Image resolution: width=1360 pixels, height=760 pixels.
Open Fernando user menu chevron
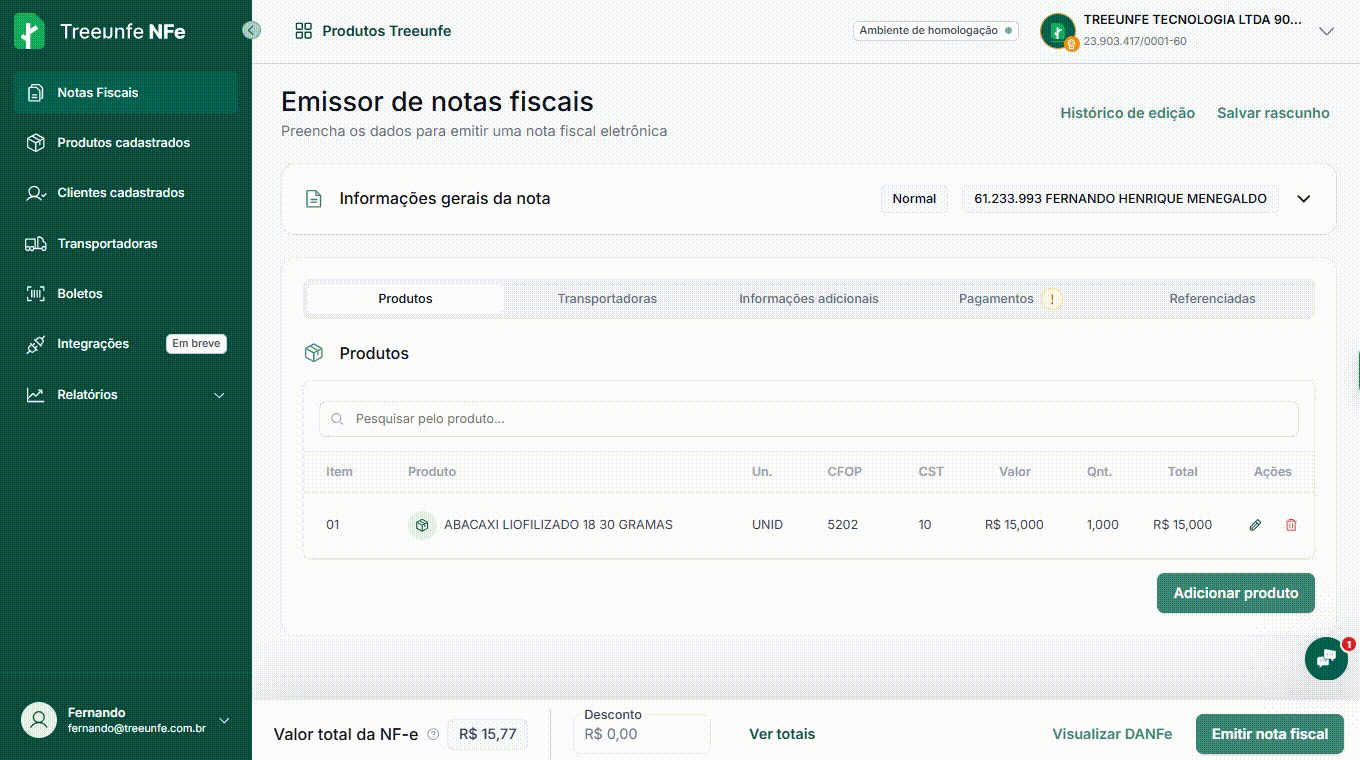tap(224, 721)
